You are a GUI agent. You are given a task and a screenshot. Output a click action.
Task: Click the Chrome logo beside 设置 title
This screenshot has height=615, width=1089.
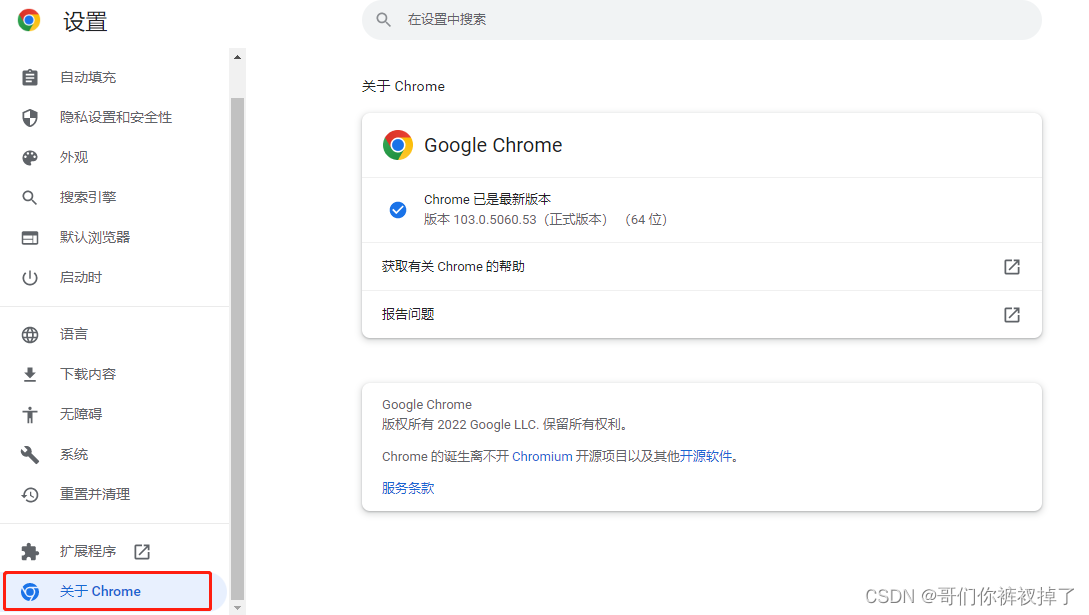click(29, 20)
